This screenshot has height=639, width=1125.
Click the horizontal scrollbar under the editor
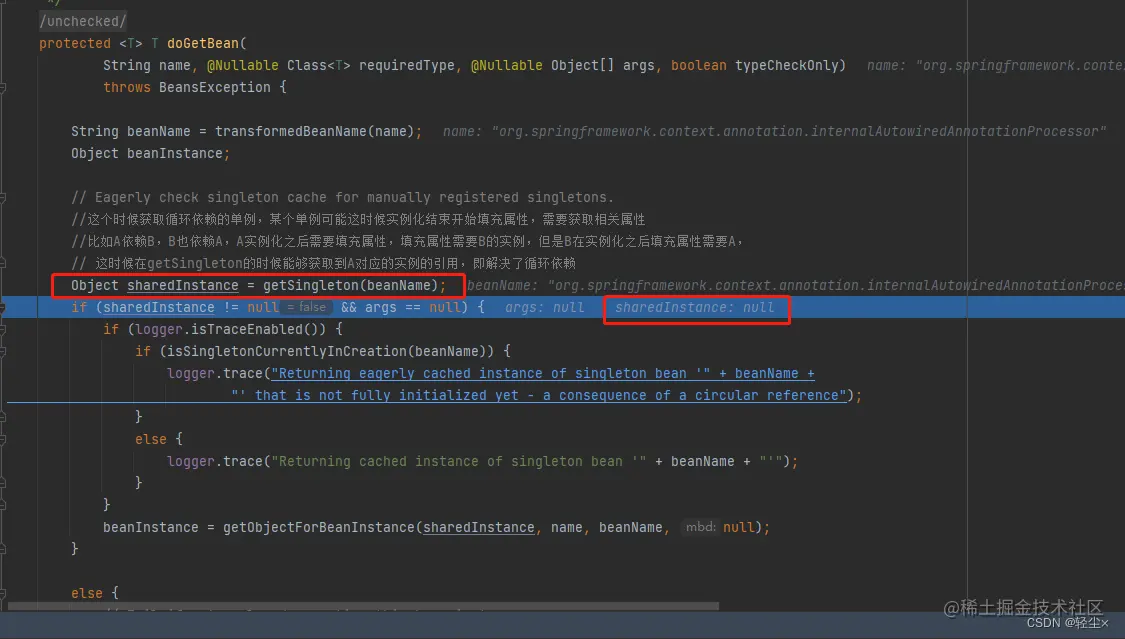coord(362,607)
